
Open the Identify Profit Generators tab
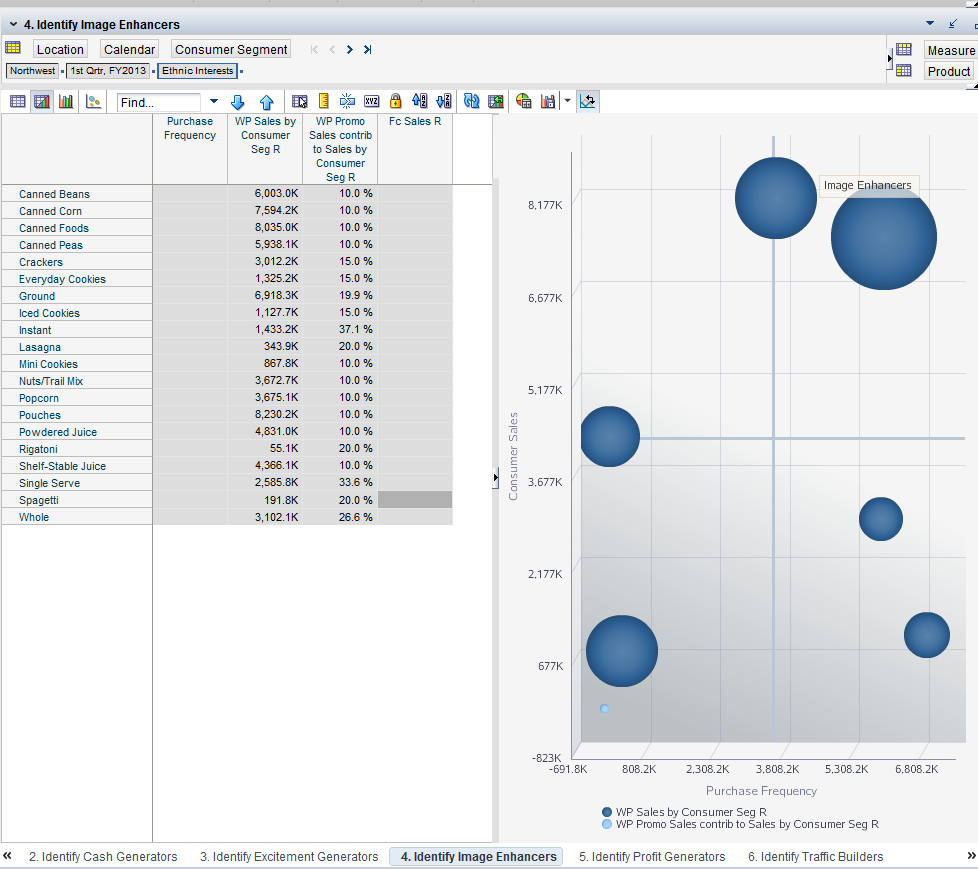[652, 856]
